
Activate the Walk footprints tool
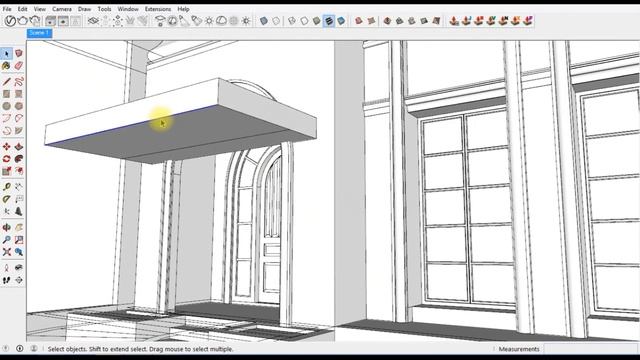coord(7,280)
